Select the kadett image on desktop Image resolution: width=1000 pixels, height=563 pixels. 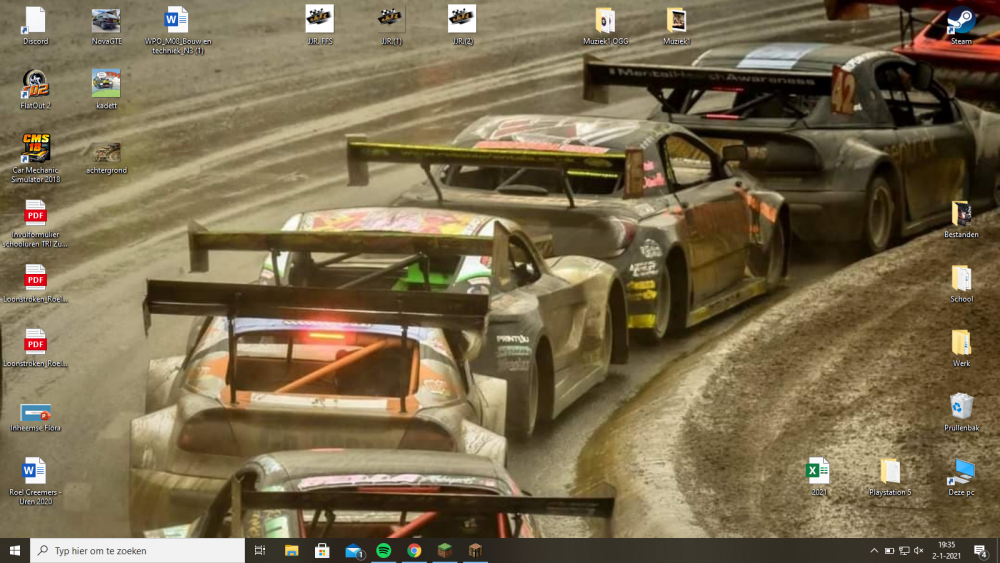(x=106, y=84)
